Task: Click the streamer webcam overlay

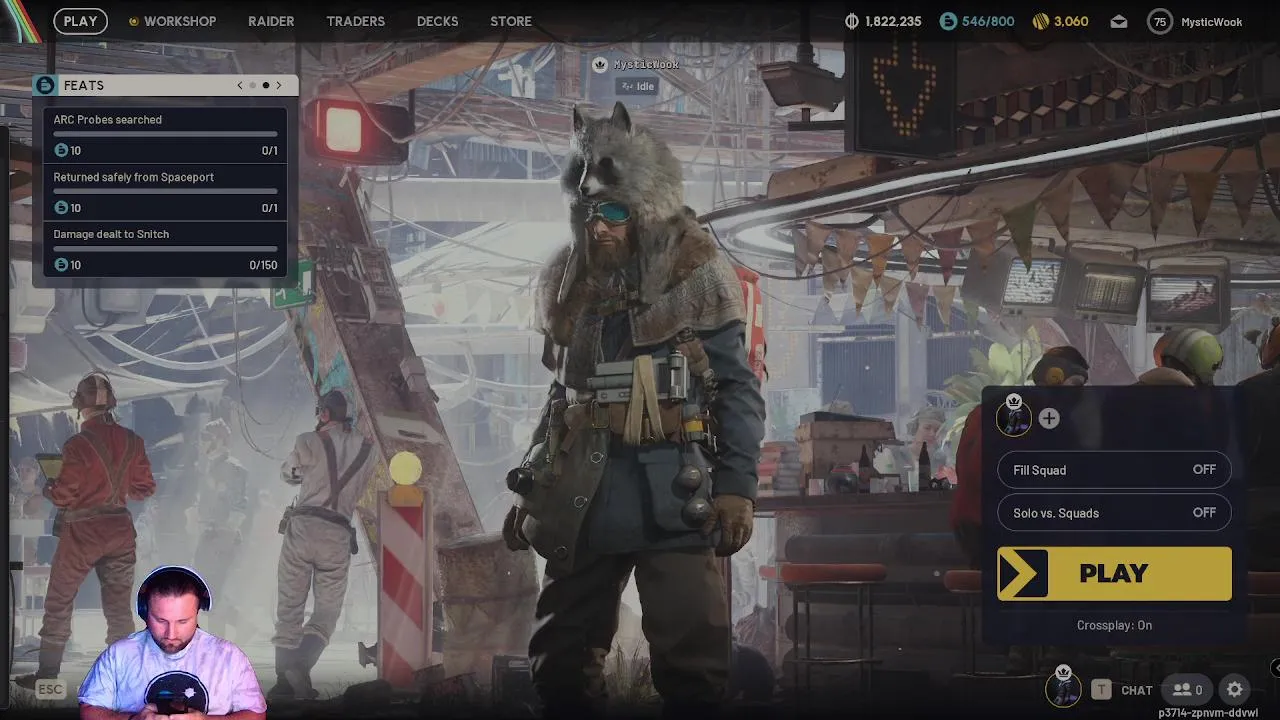Action: click(x=172, y=642)
